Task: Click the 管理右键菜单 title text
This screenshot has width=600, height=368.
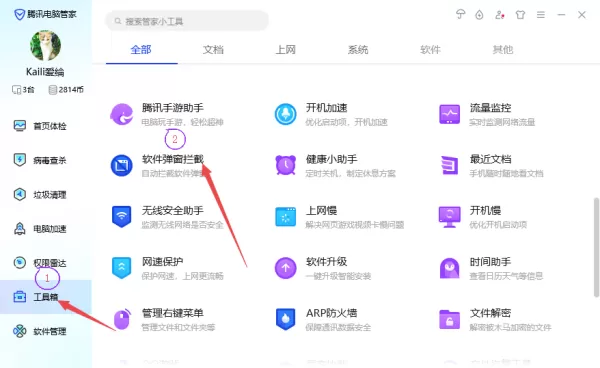Action: pyautogui.click(x=173, y=313)
